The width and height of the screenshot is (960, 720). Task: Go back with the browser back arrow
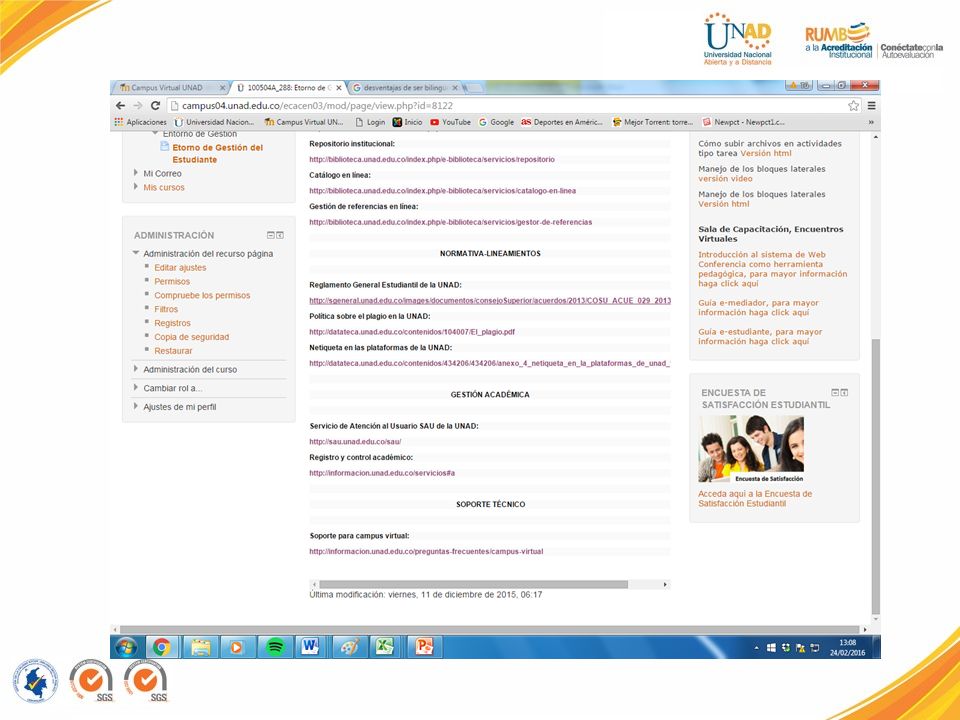[x=121, y=105]
